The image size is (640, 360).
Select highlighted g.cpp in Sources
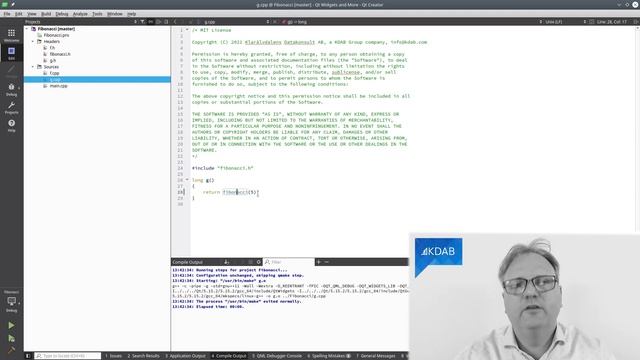[97, 80]
